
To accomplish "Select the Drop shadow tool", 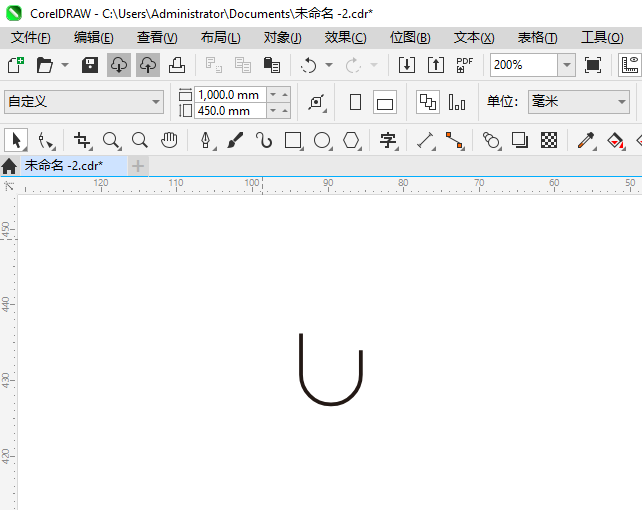I will (x=520, y=140).
